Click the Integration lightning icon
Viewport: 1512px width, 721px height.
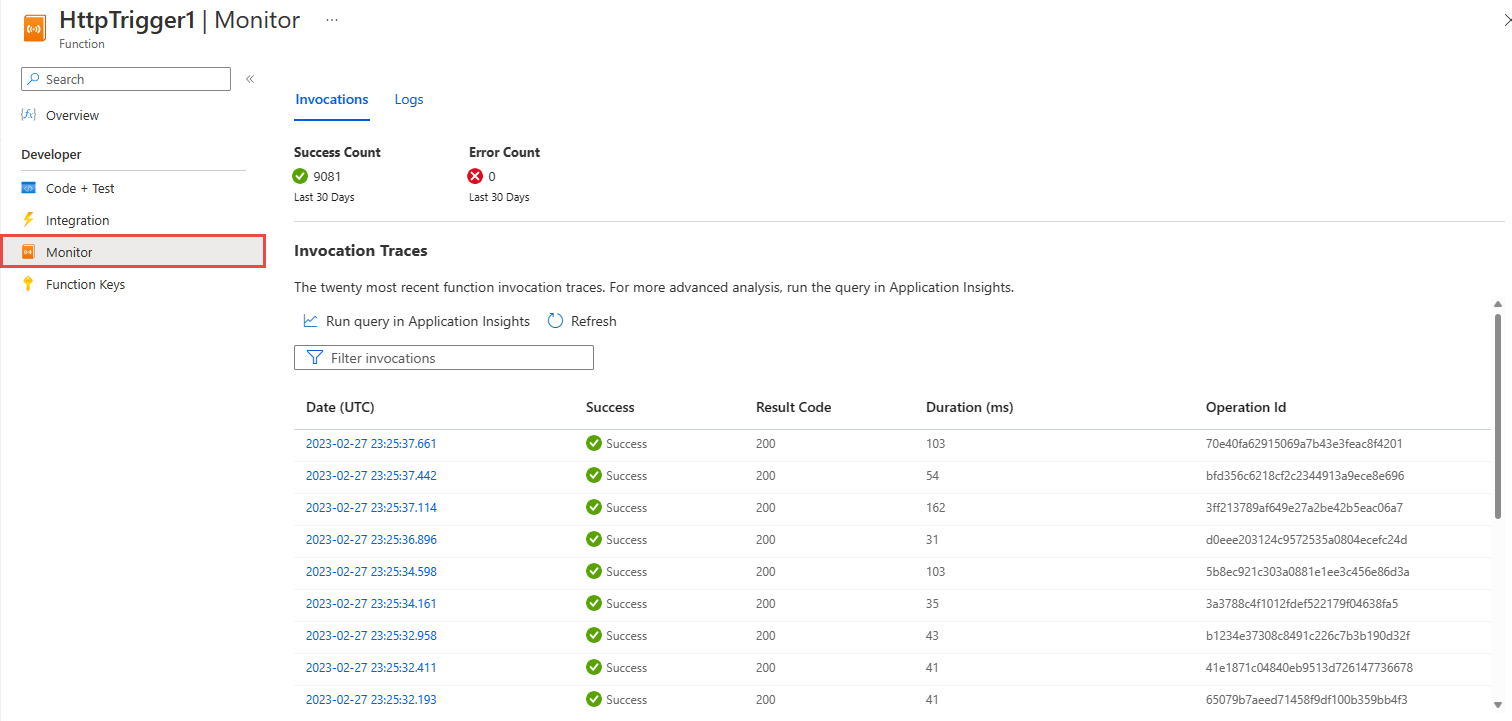(x=28, y=220)
